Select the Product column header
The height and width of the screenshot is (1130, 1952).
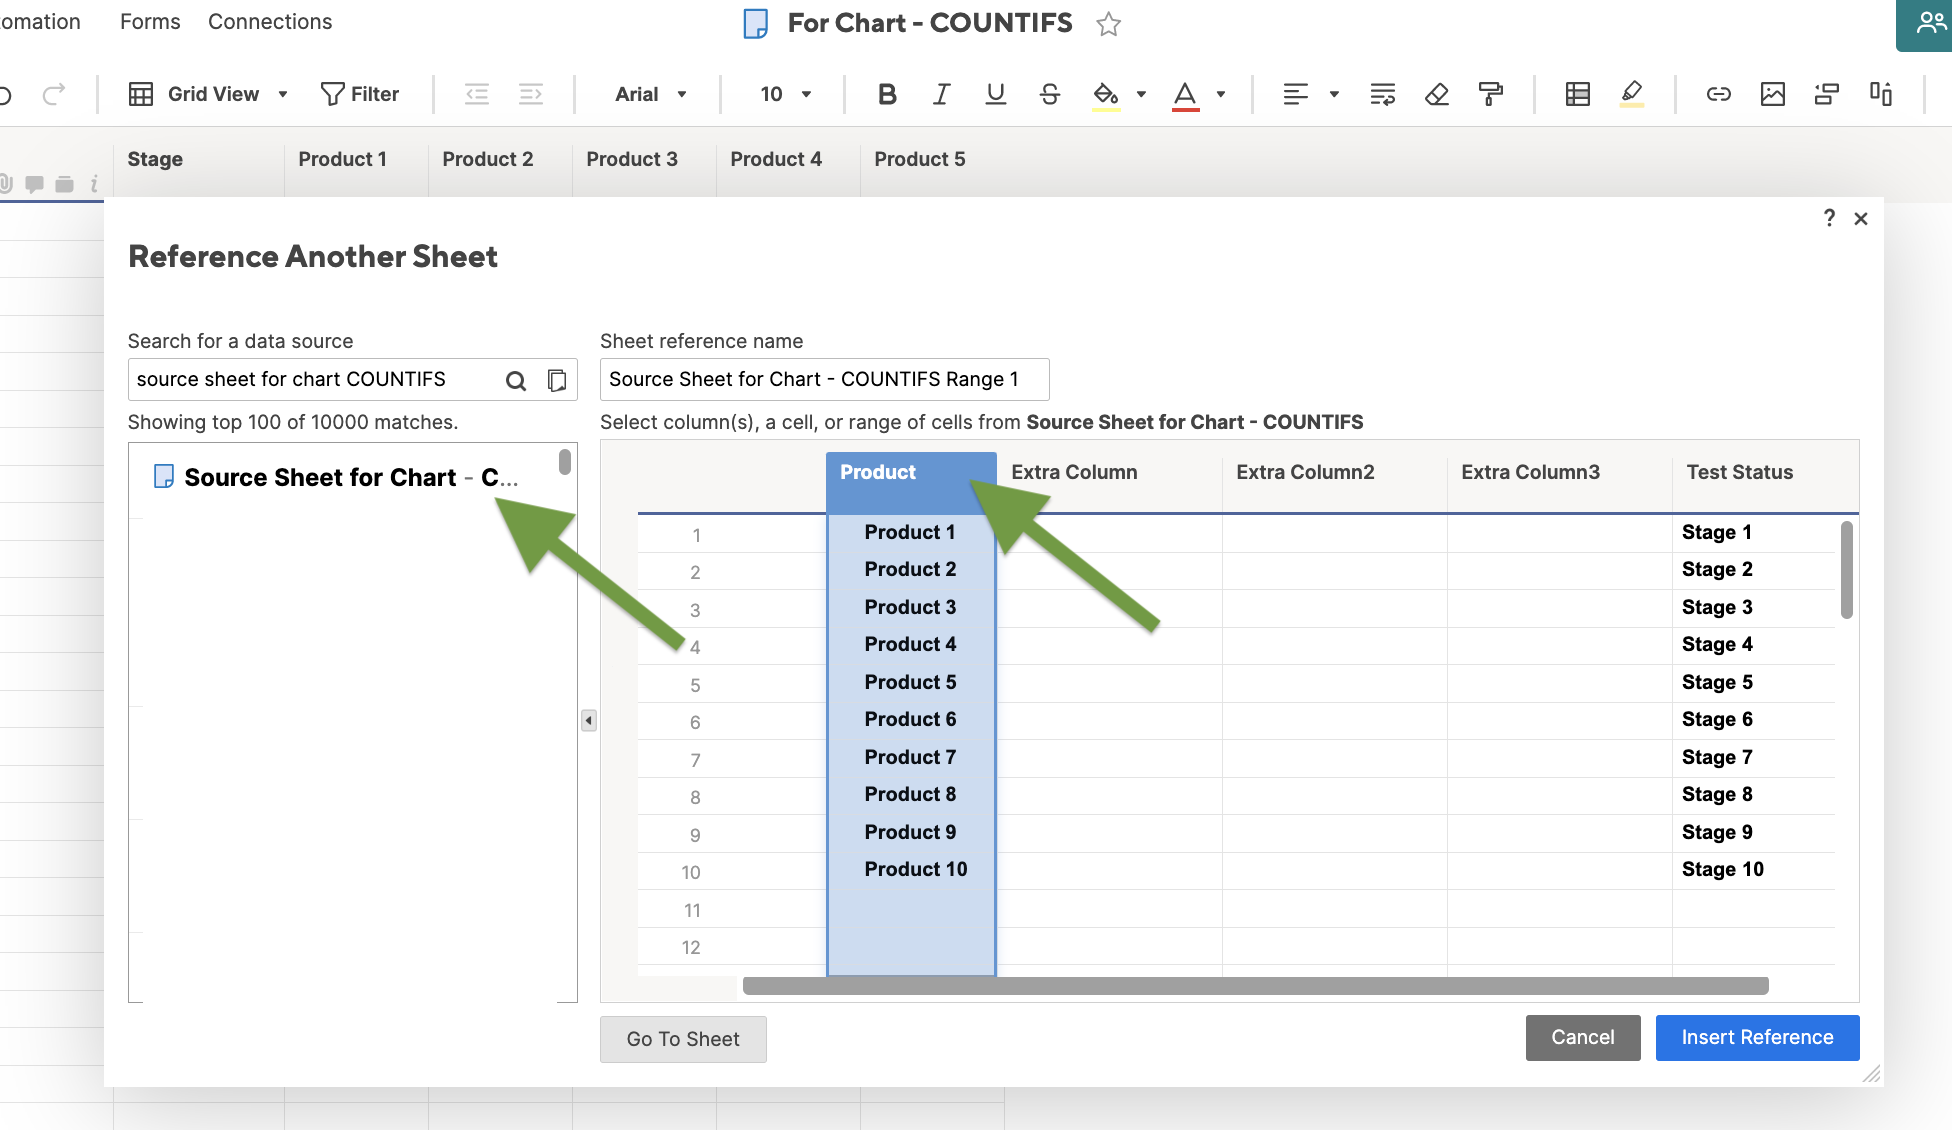pyautogui.click(x=877, y=472)
